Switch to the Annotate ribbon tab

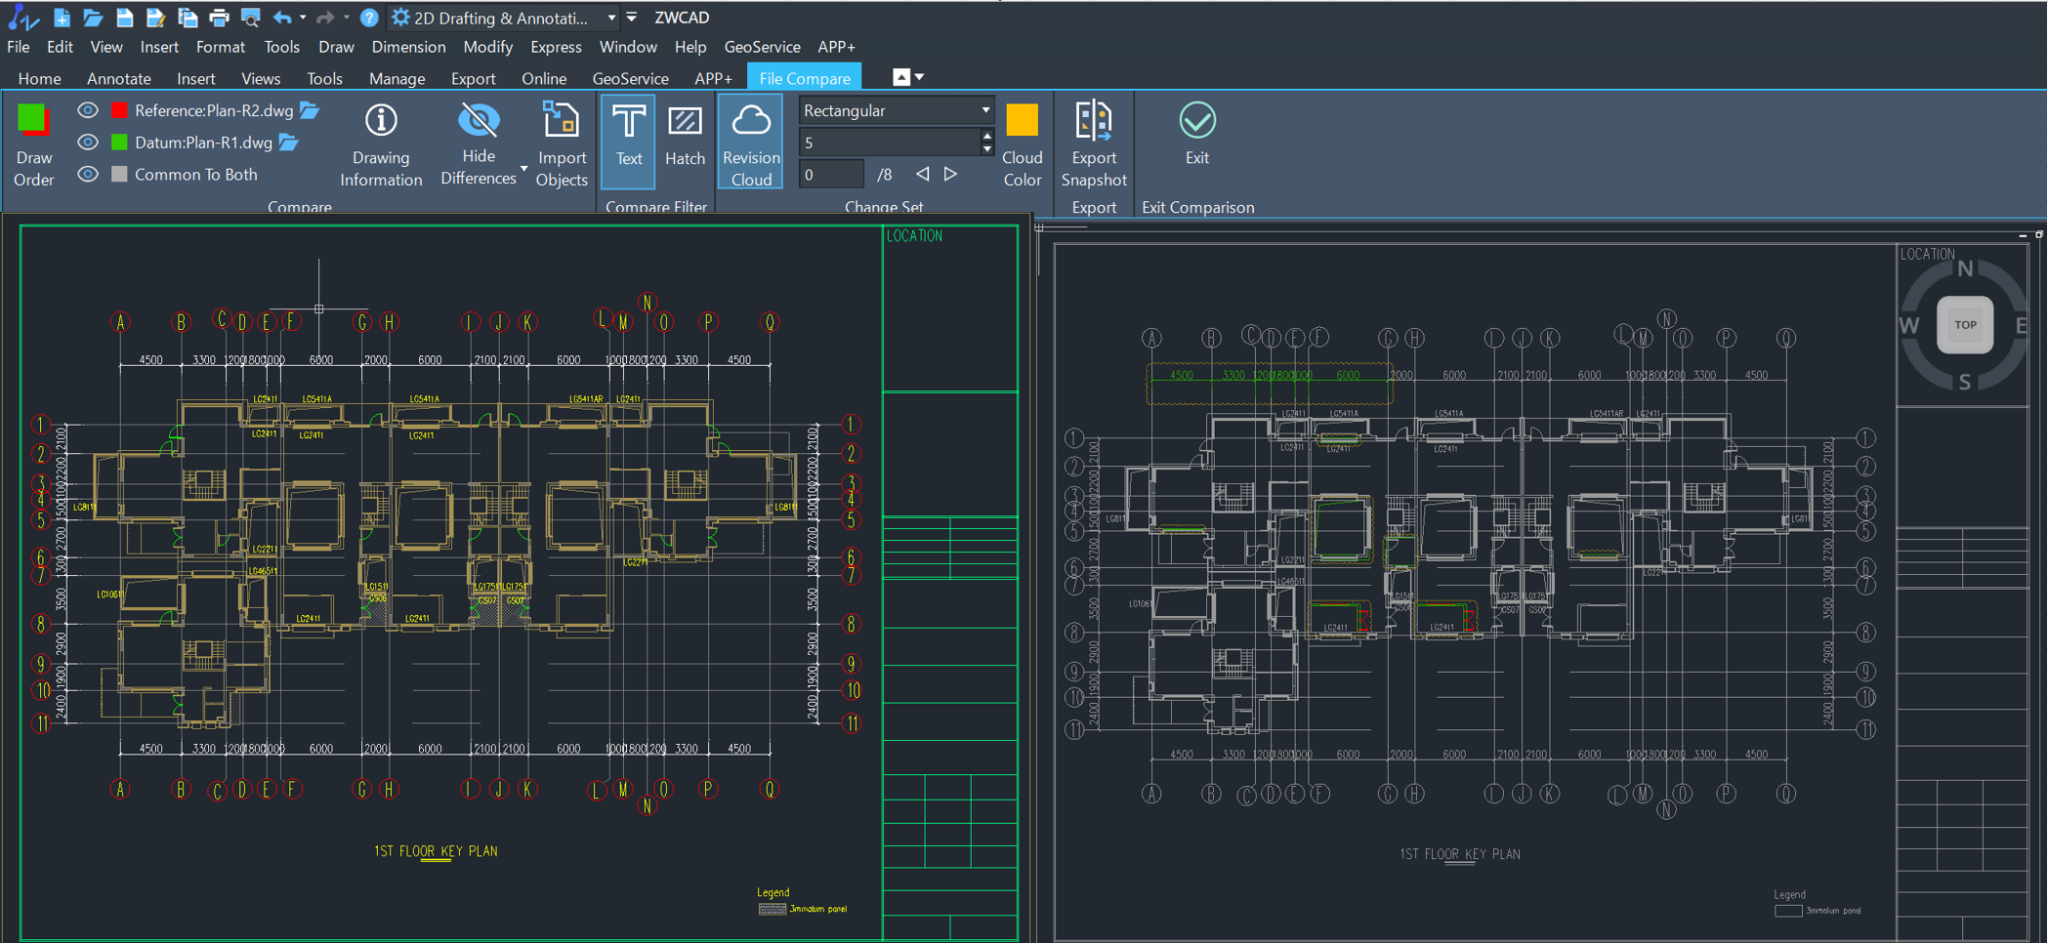[119, 78]
